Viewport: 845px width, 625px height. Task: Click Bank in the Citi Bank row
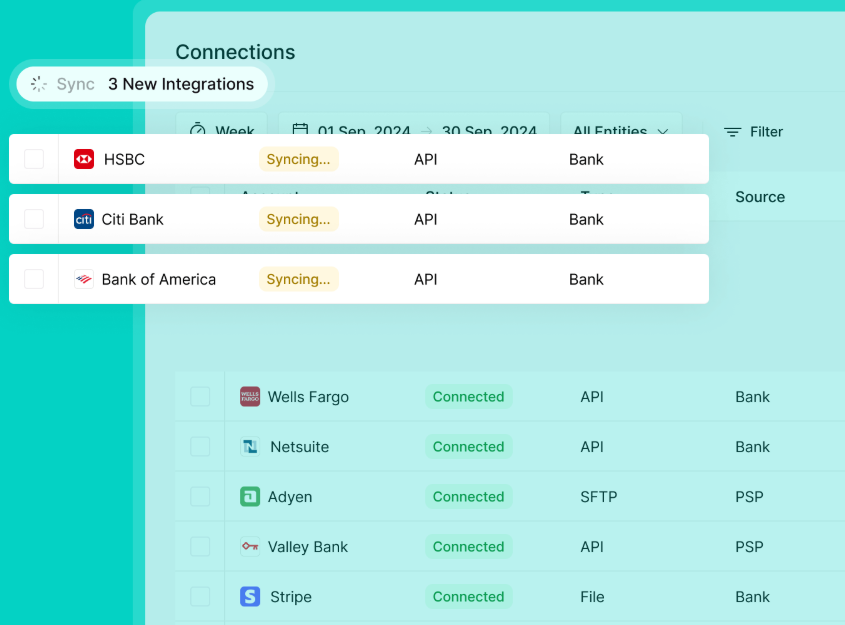(x=586, y=219)
